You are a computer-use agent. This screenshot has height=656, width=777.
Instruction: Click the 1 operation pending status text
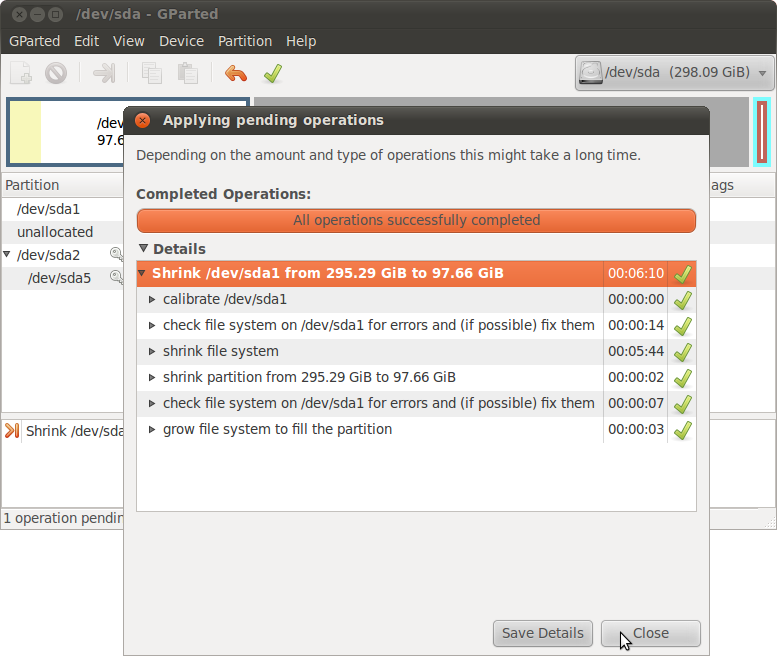point(63,518)
